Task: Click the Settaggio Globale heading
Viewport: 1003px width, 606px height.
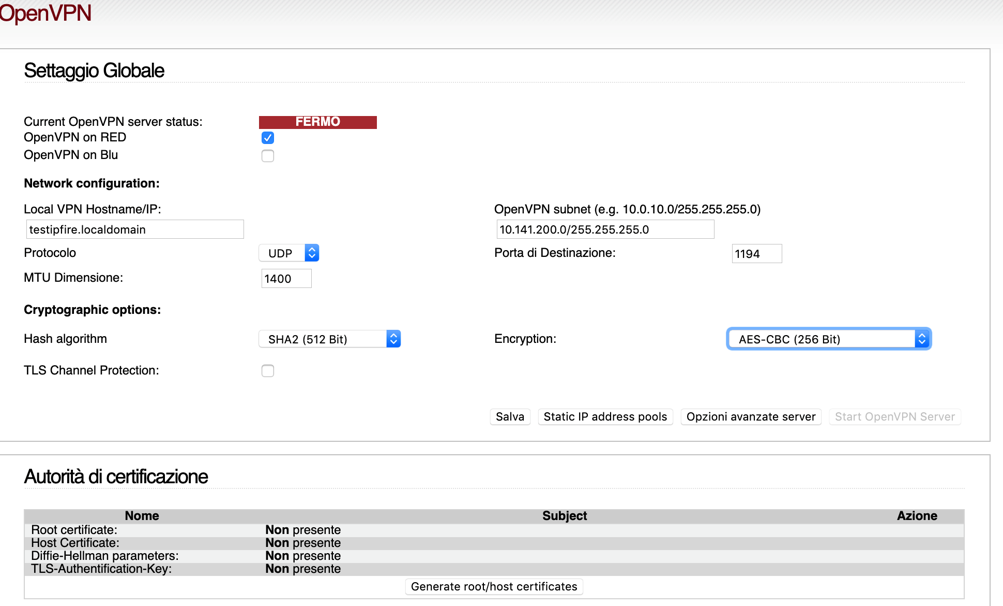Action: click(94, 70)
